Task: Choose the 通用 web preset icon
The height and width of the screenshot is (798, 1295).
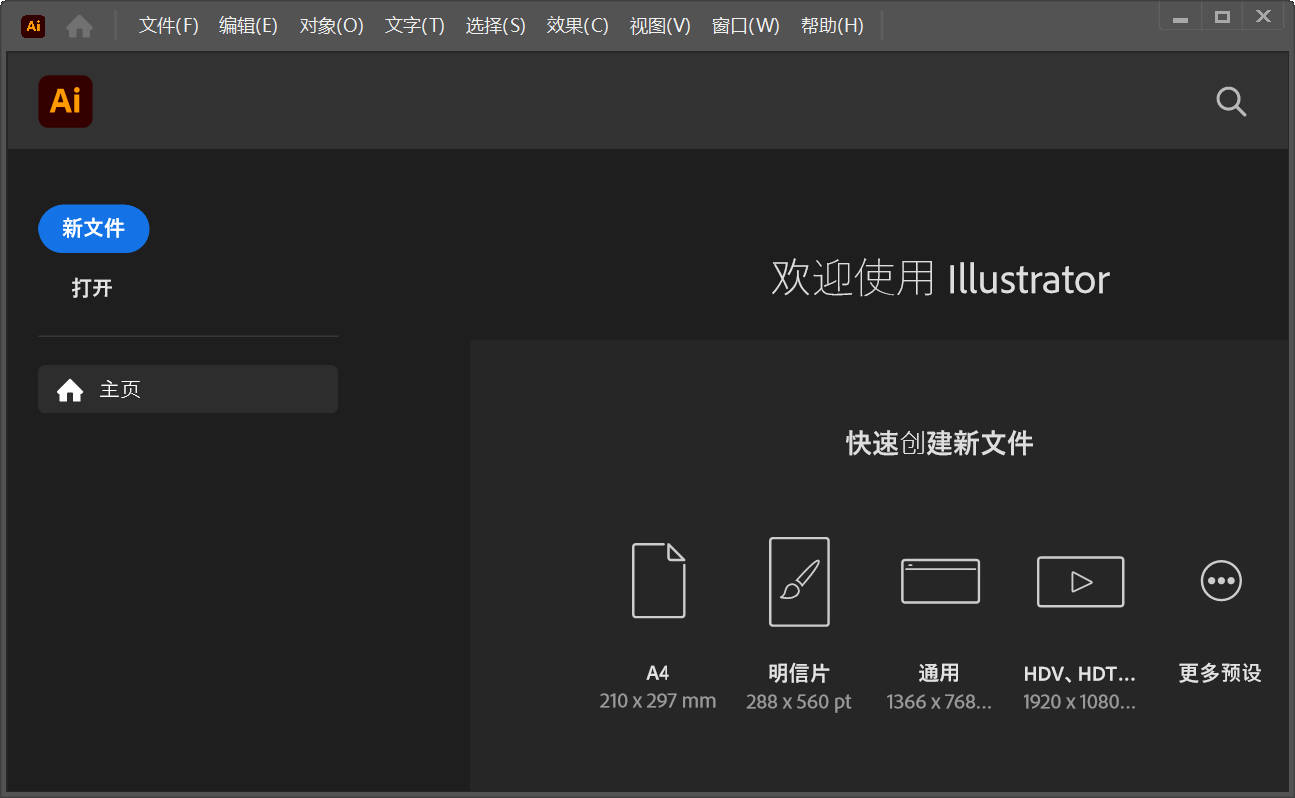Action: coord(939,581)
